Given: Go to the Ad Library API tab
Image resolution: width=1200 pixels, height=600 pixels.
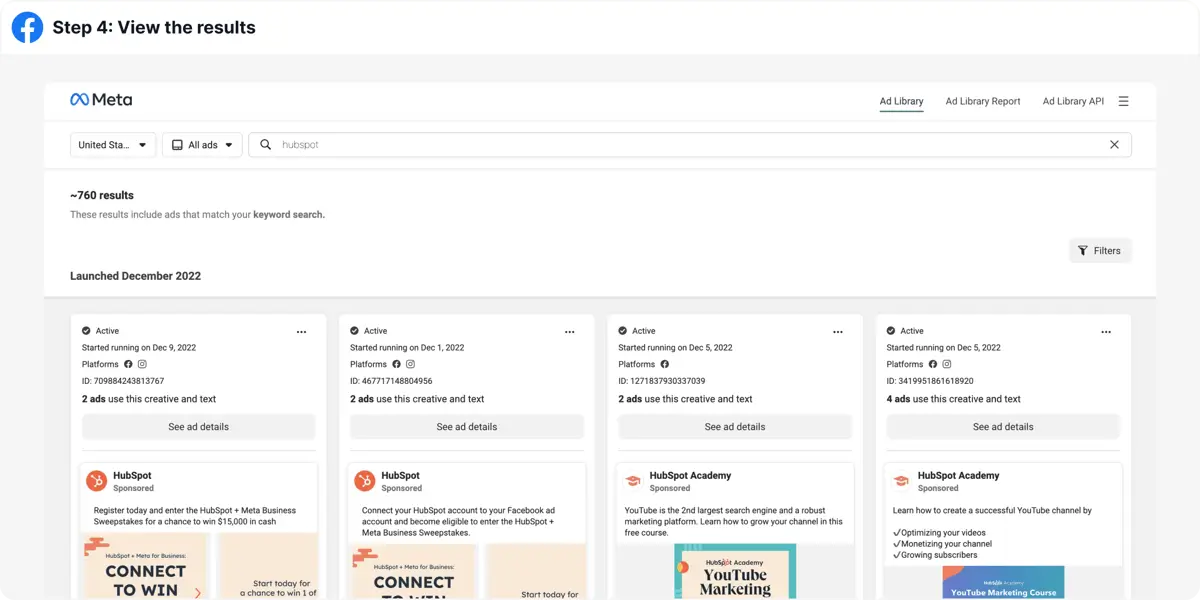Looking at the screenshot, I should click(x=1073, y=101).
